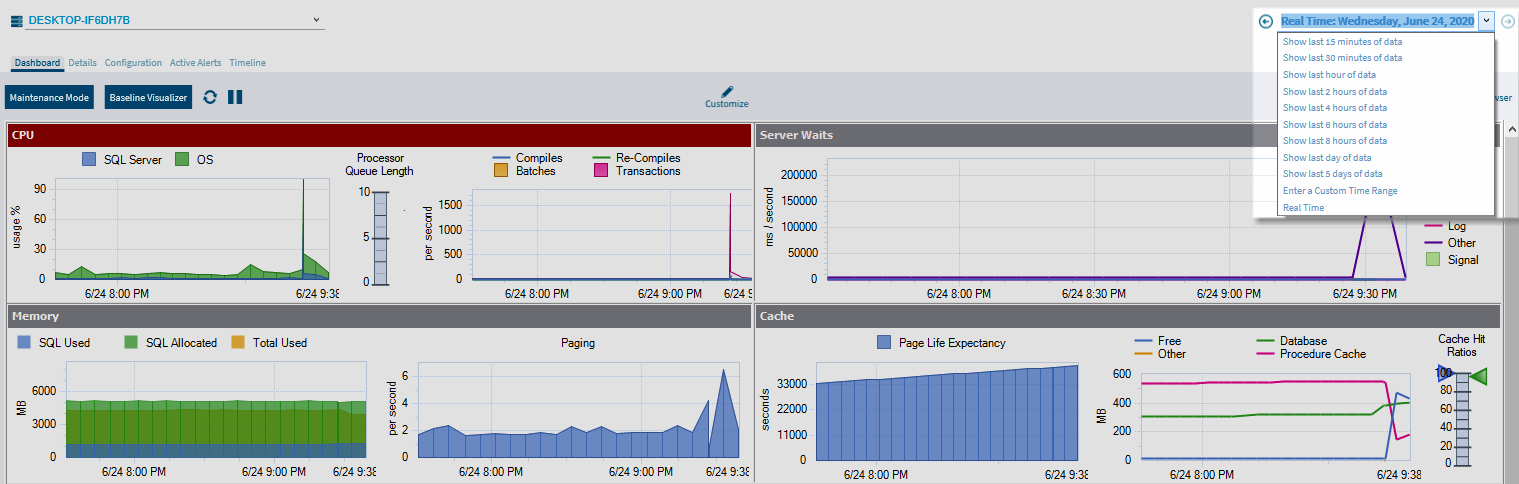This screenshot has height=484, width=1519.
Task: Click the Cache panel header
Action: coord(1128,316)
